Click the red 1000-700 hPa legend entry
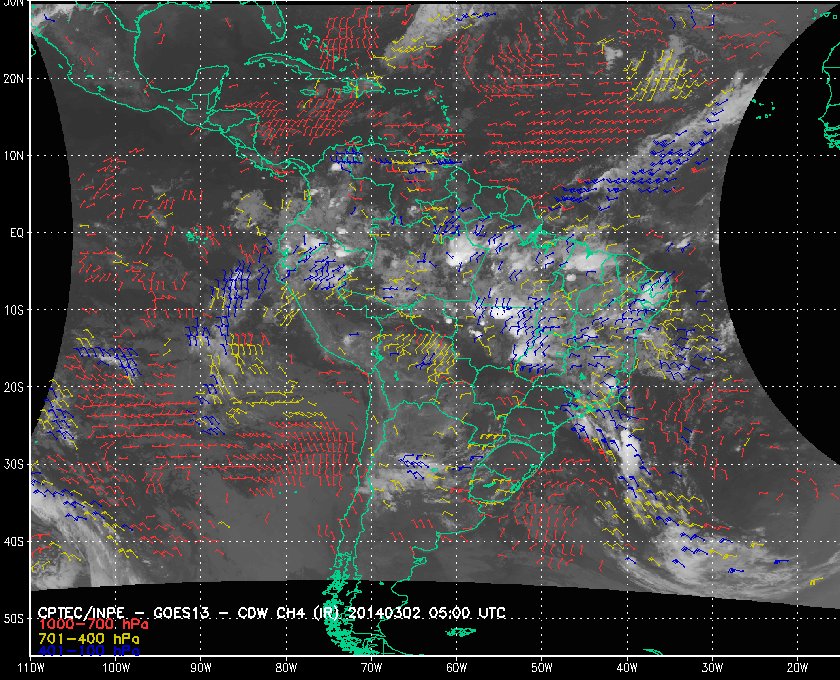The height and width of the screenshot is (680, 840). (x=88, y=623)
